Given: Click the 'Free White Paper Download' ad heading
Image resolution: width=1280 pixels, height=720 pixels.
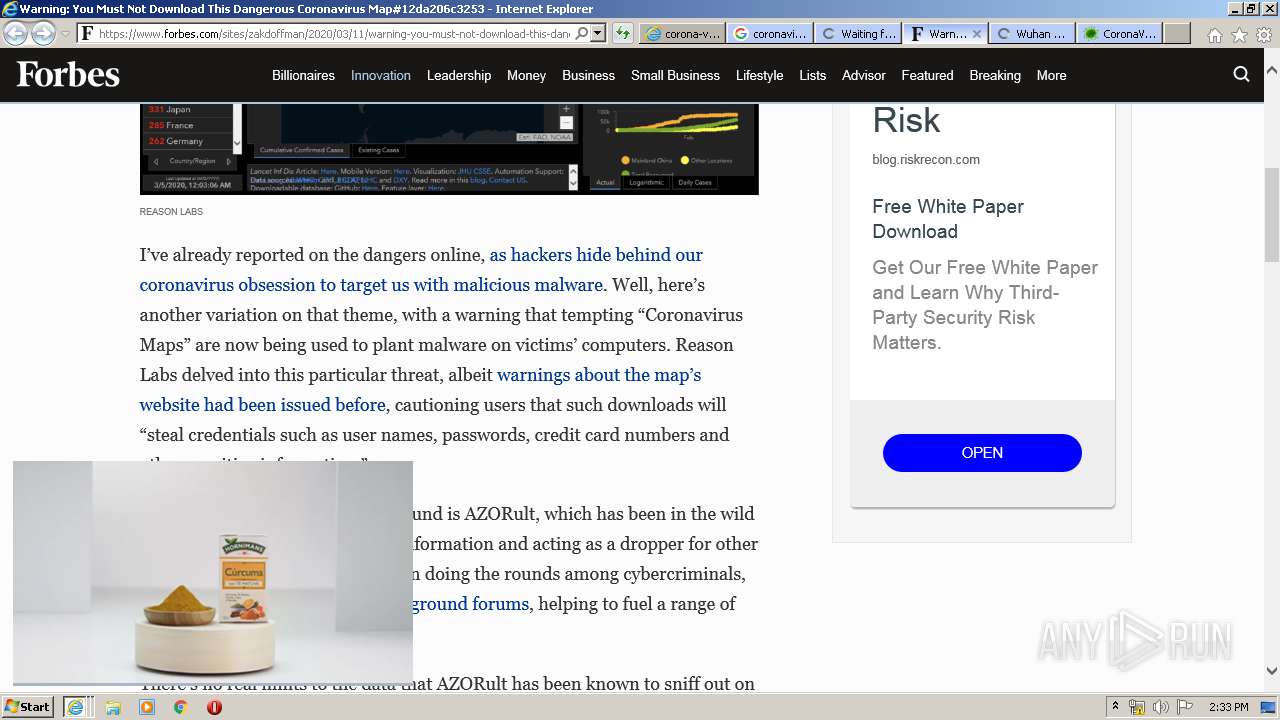Looking at the screenshot, I should tap(948, 219).
